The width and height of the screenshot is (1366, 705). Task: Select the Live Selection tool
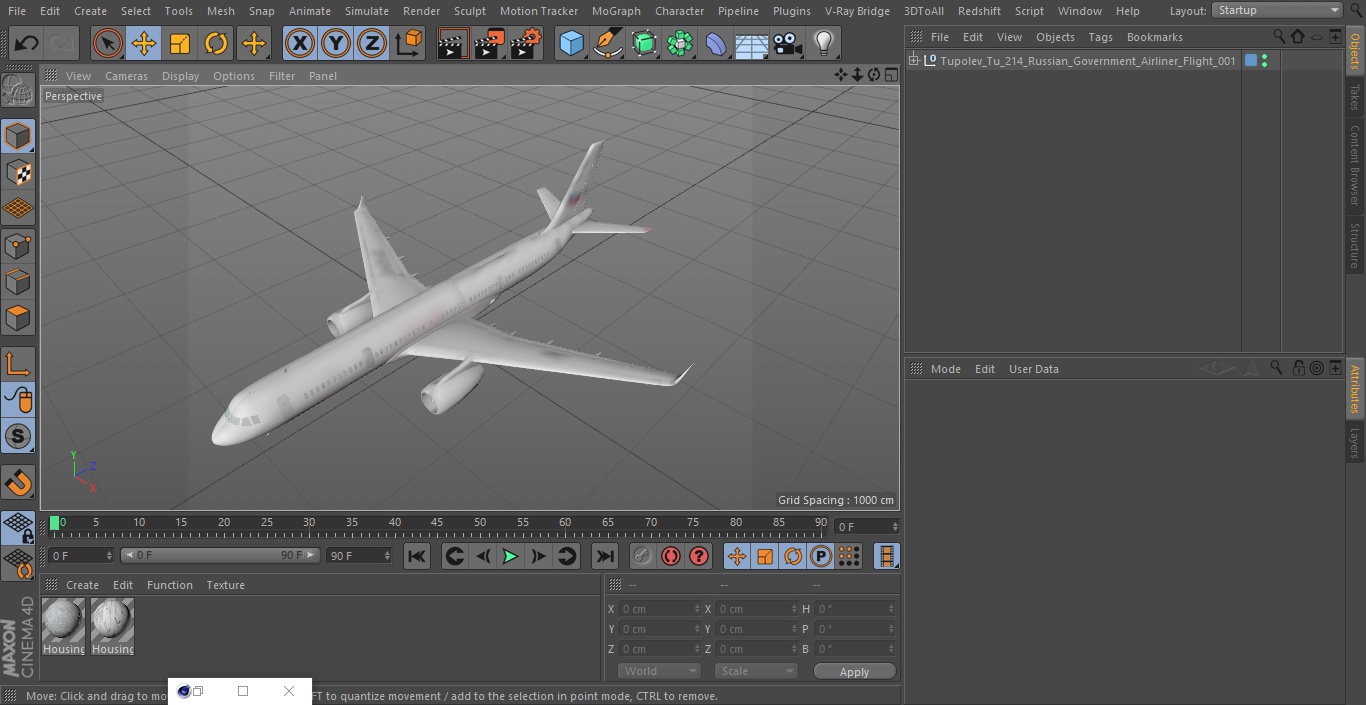pyautogui.click(x=107, y=43)
